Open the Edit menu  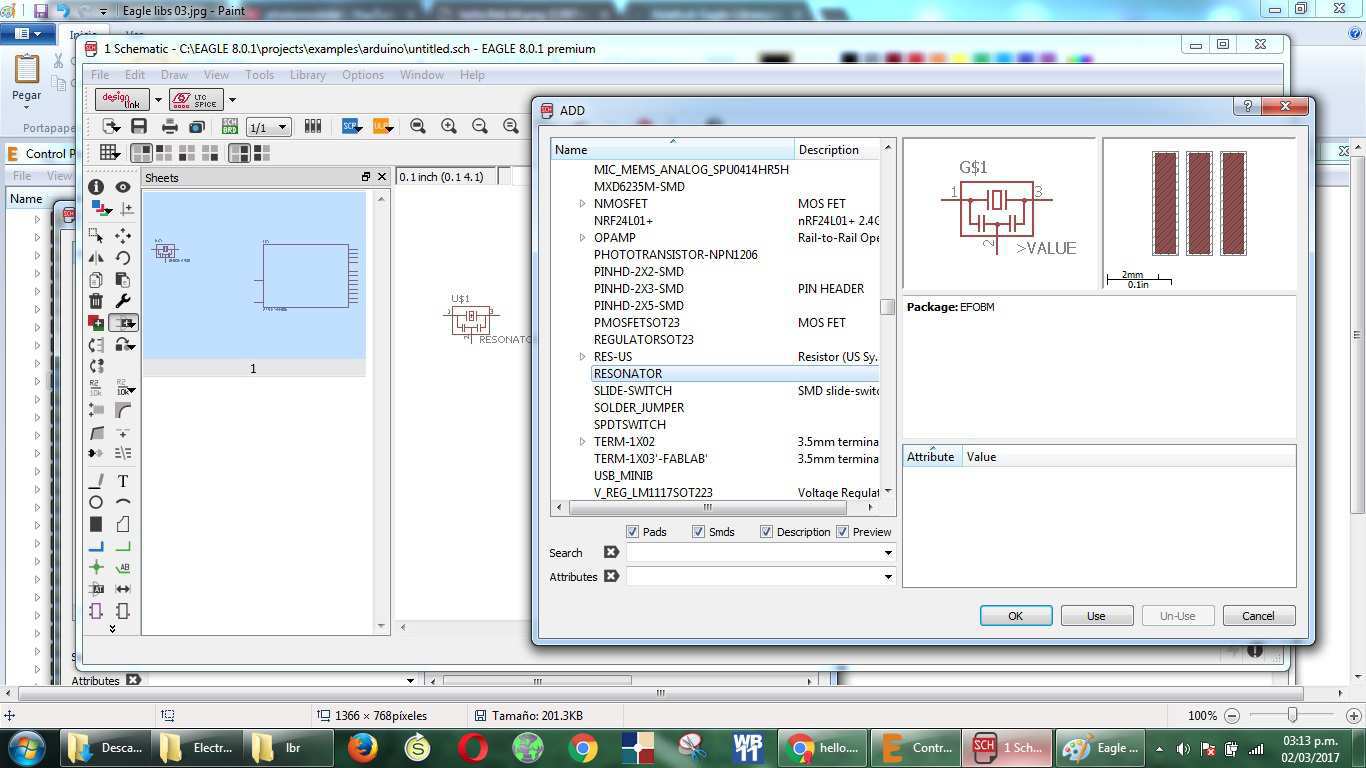[135, 75]
